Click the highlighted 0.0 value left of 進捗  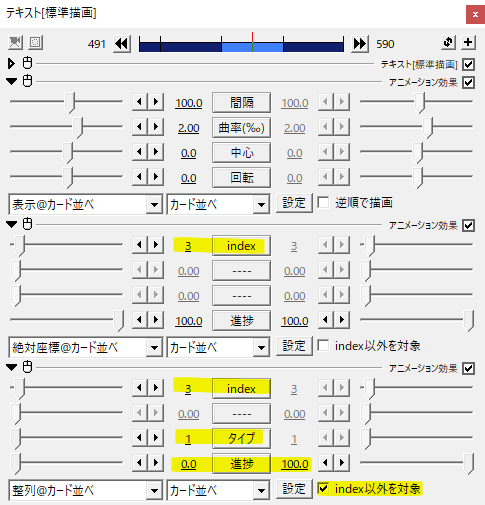(189, 464)
